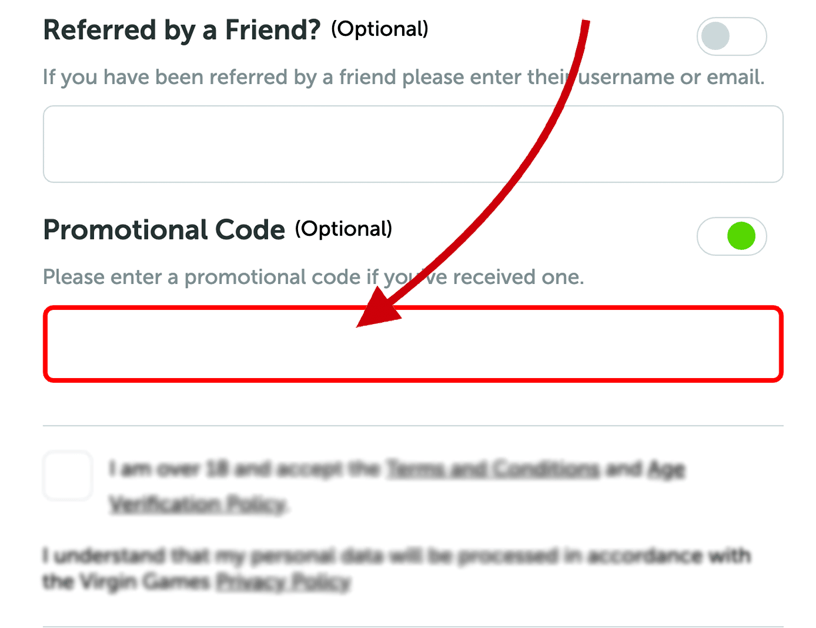The width and height of the screenshot is (816, 628).
Task: Click the grey knob of the referral toggle
Action: click(716, 37)
